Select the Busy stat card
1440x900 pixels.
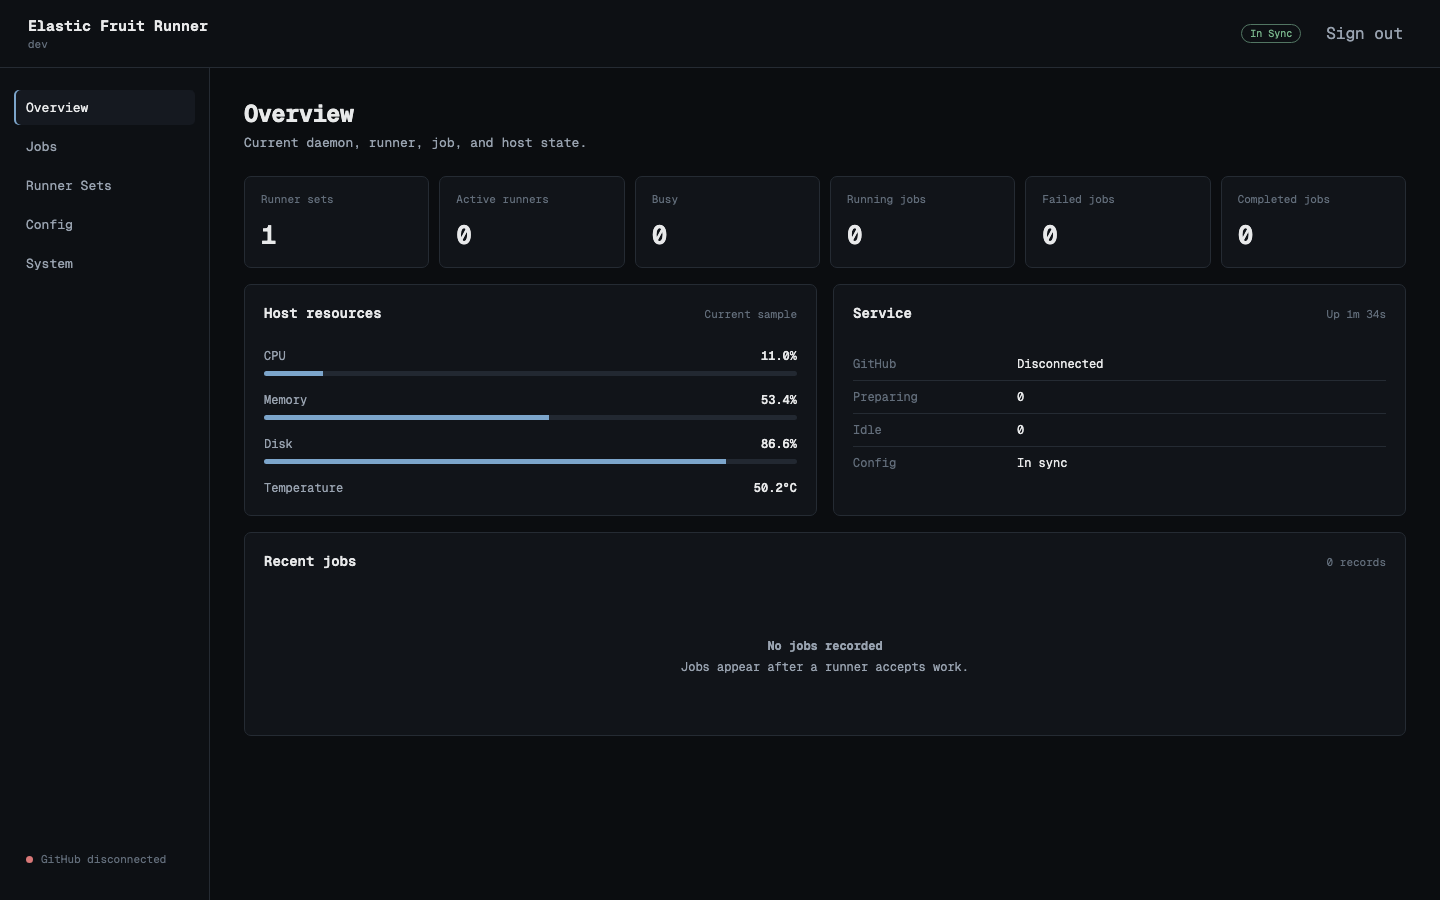[727, 222]
